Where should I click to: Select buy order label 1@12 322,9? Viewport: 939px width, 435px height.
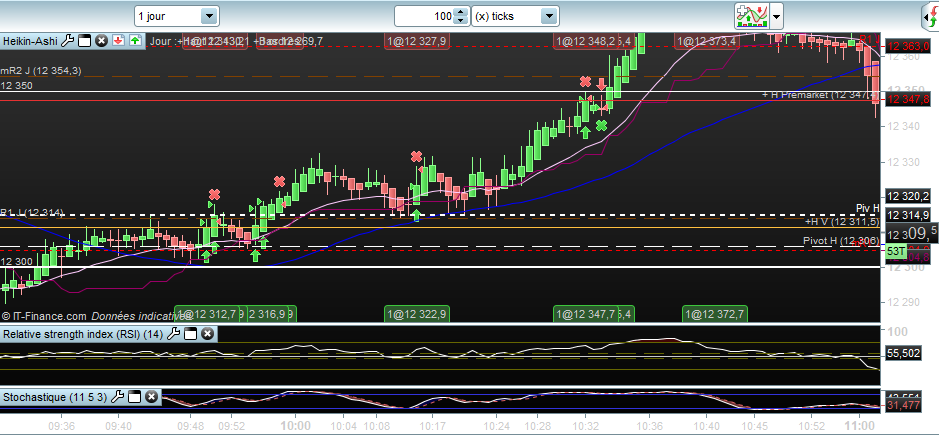tap(417, 314)
